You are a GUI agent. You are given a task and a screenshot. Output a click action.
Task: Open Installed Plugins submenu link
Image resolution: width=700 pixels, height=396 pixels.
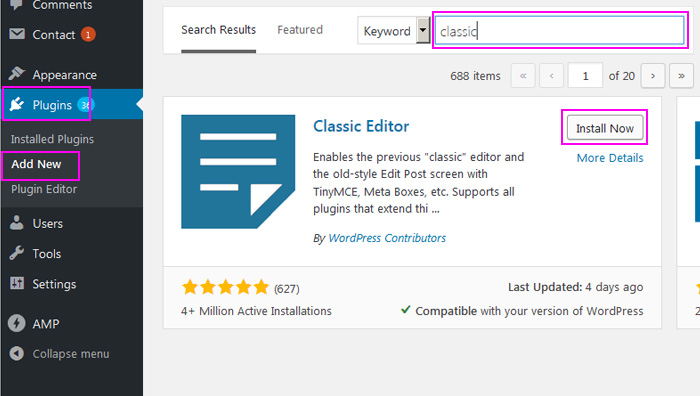pyautogui.click(x=52, y=139)
